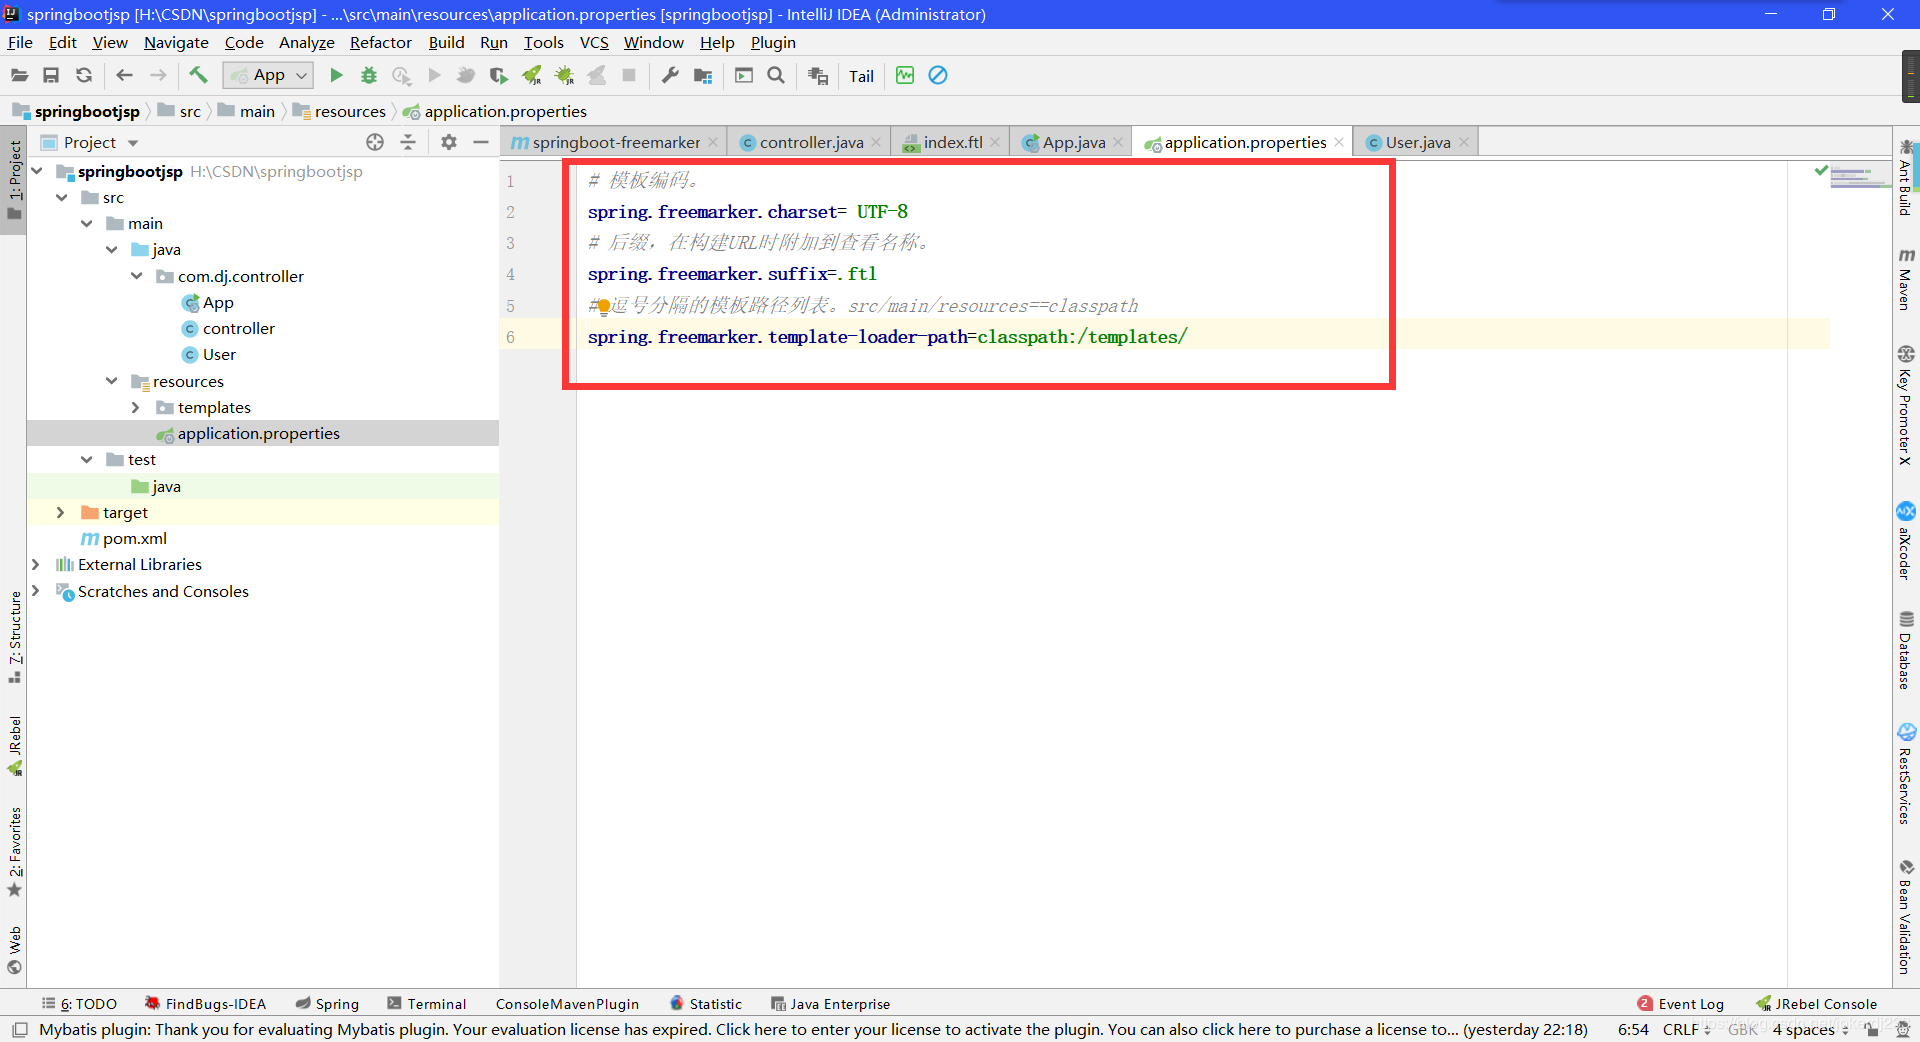Expand the templates folder
The width and height of the screenshot is (1920, 1042).
[136, 407]
